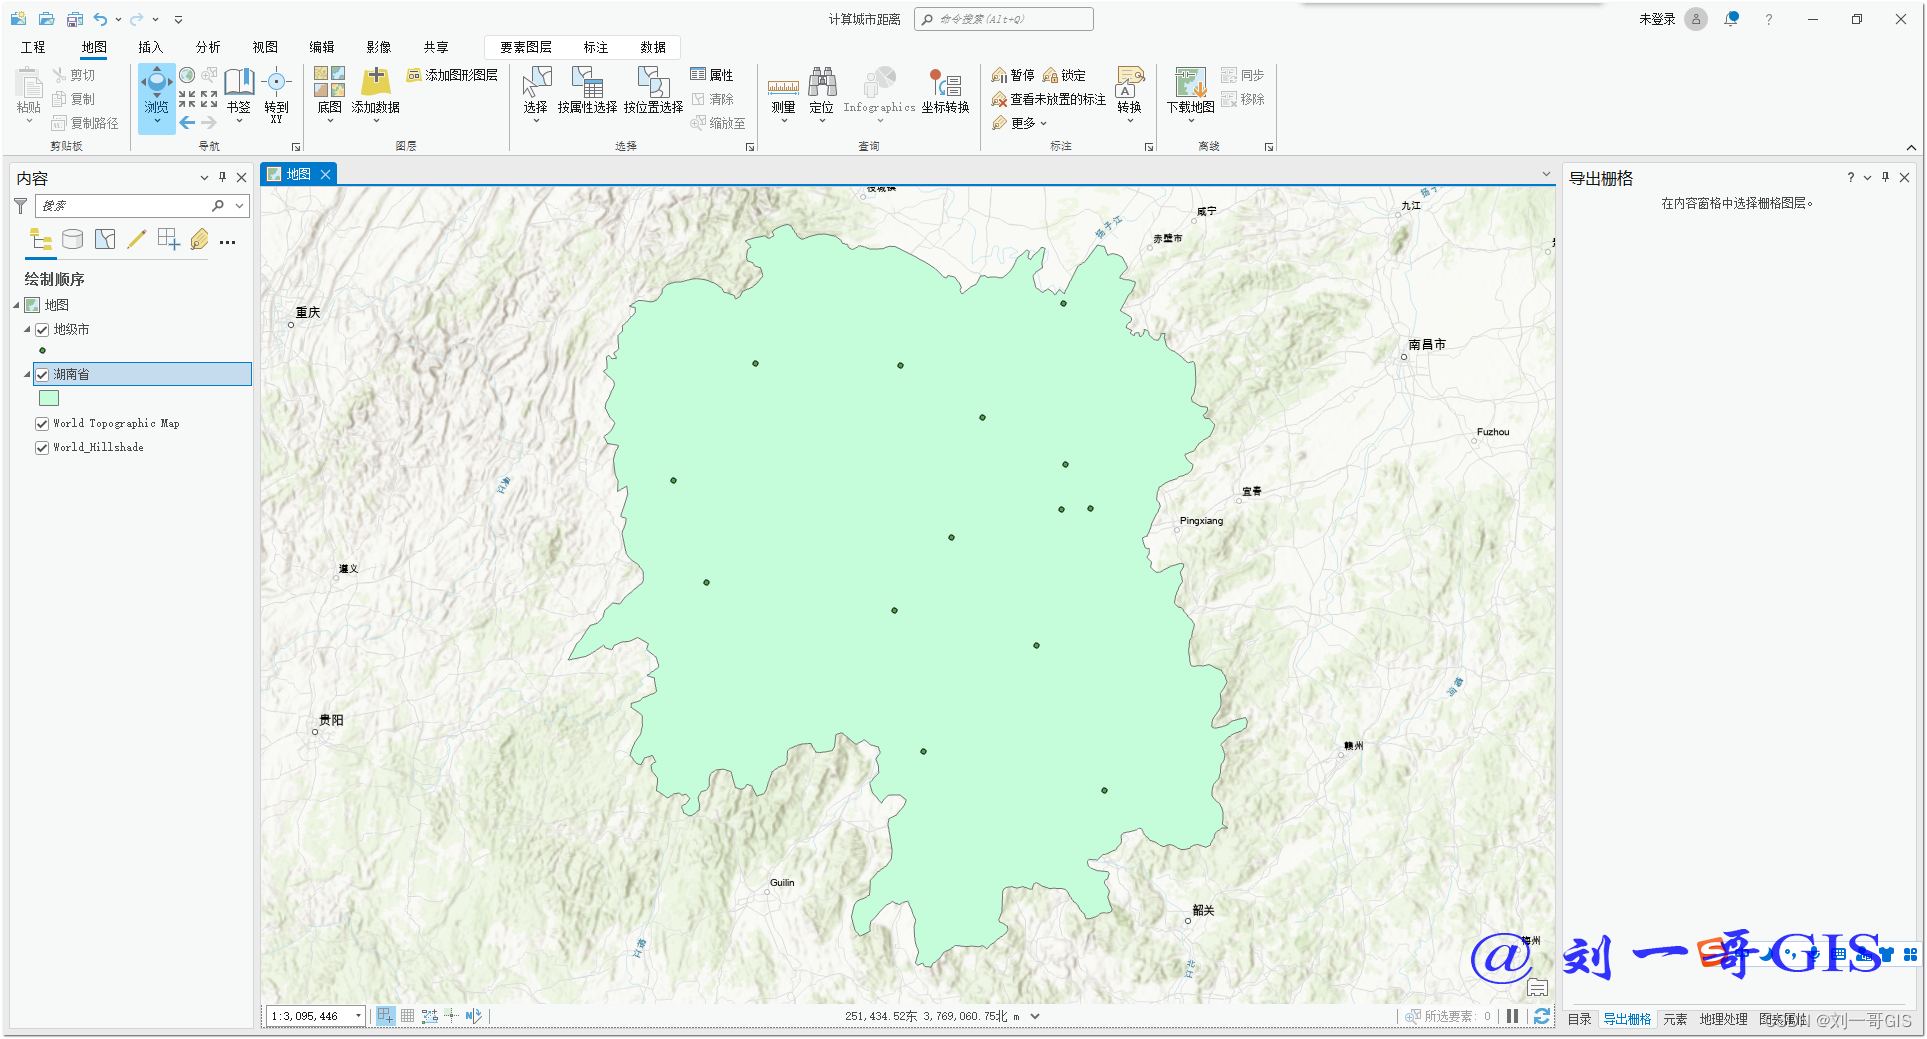This screenshot has width=1927, height=1039.
Task: Switch to the 插入 (Insert) ribbon tab
Action: tap(150, 47)
